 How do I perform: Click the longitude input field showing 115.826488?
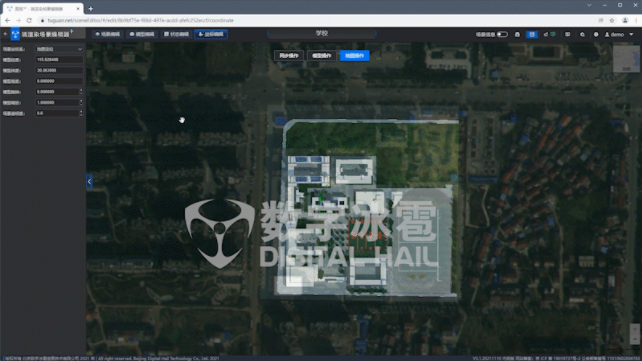pos(59,60)
